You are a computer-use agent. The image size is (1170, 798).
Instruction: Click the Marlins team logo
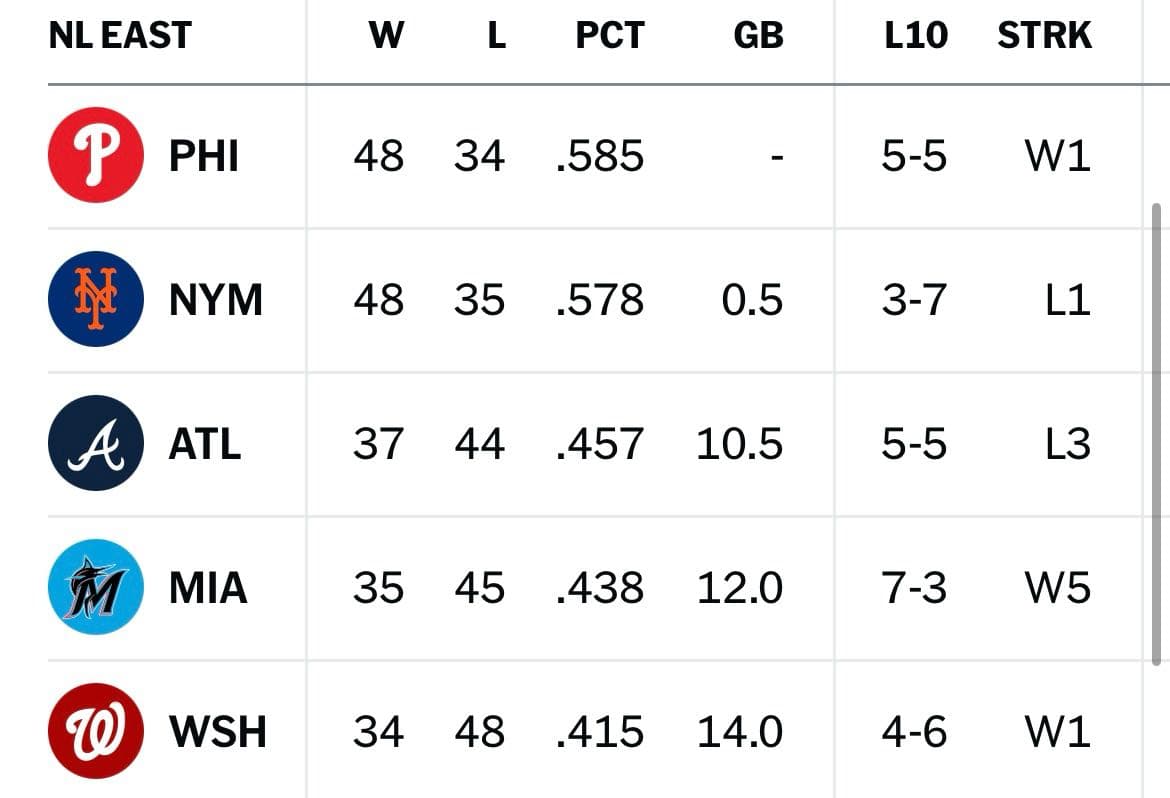96,587
